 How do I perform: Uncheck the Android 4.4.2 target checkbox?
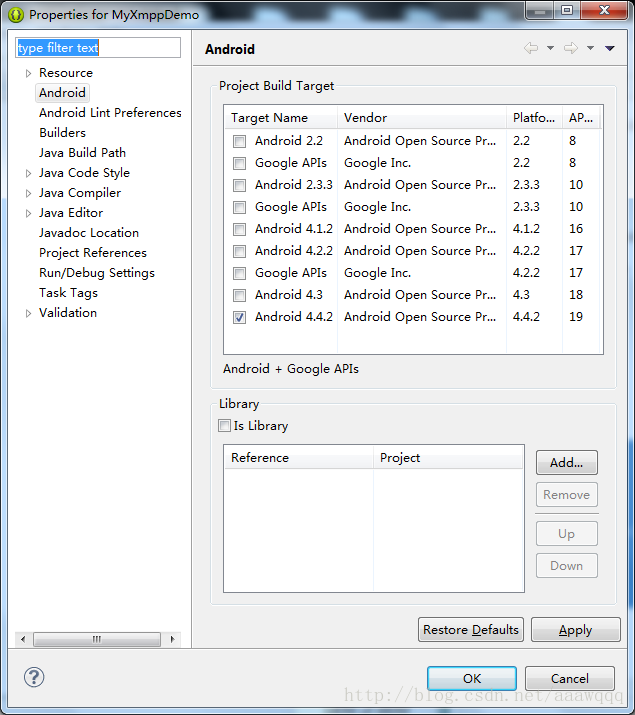239,317
